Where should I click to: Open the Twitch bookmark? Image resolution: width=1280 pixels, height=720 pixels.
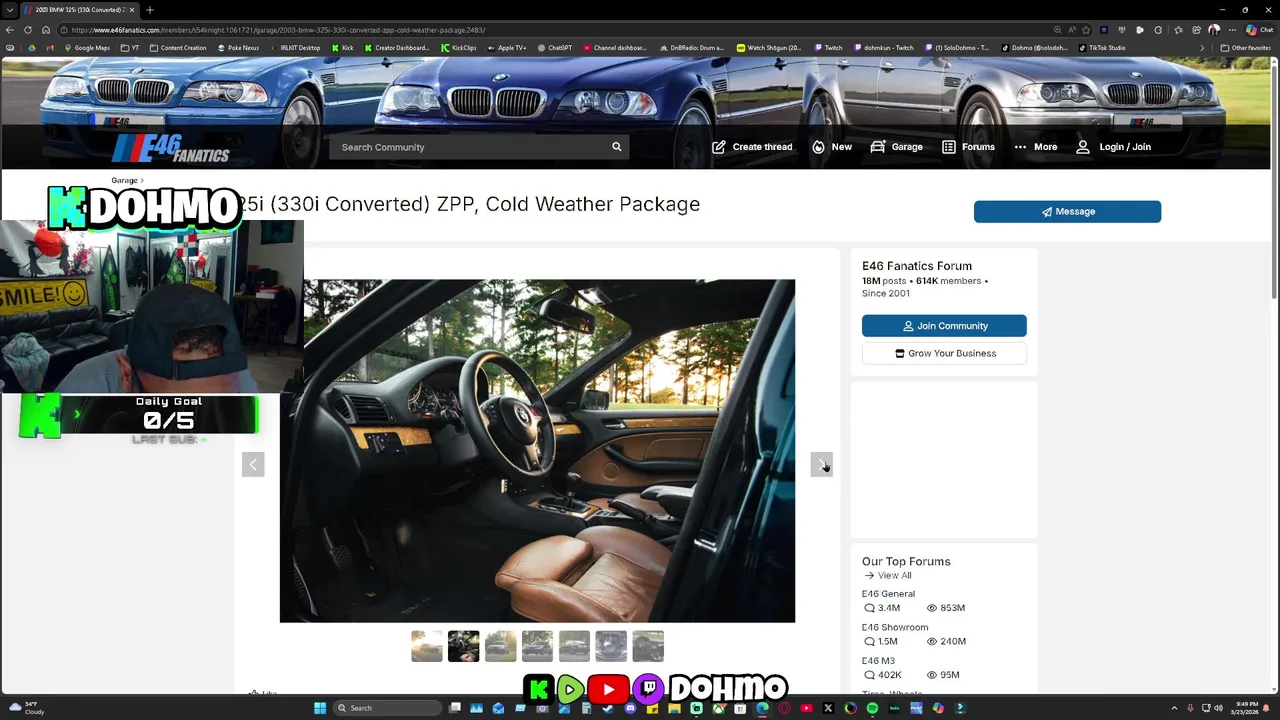828,48
